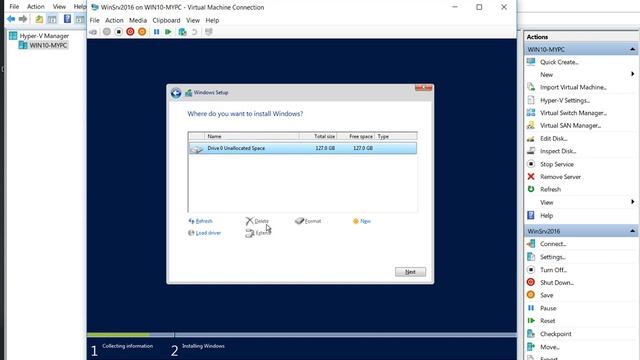640x360 pixels.
Task: Open File menu in Virtual Machine Connection
Action: tap(95, 20)
